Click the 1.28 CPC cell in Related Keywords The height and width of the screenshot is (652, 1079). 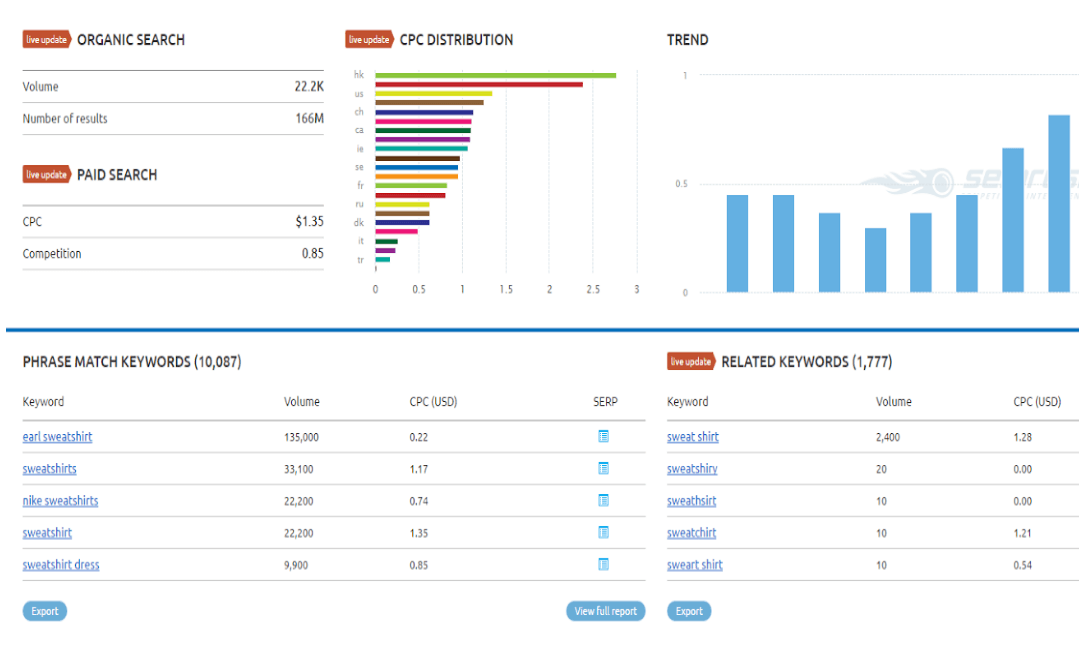(1023, 437)
